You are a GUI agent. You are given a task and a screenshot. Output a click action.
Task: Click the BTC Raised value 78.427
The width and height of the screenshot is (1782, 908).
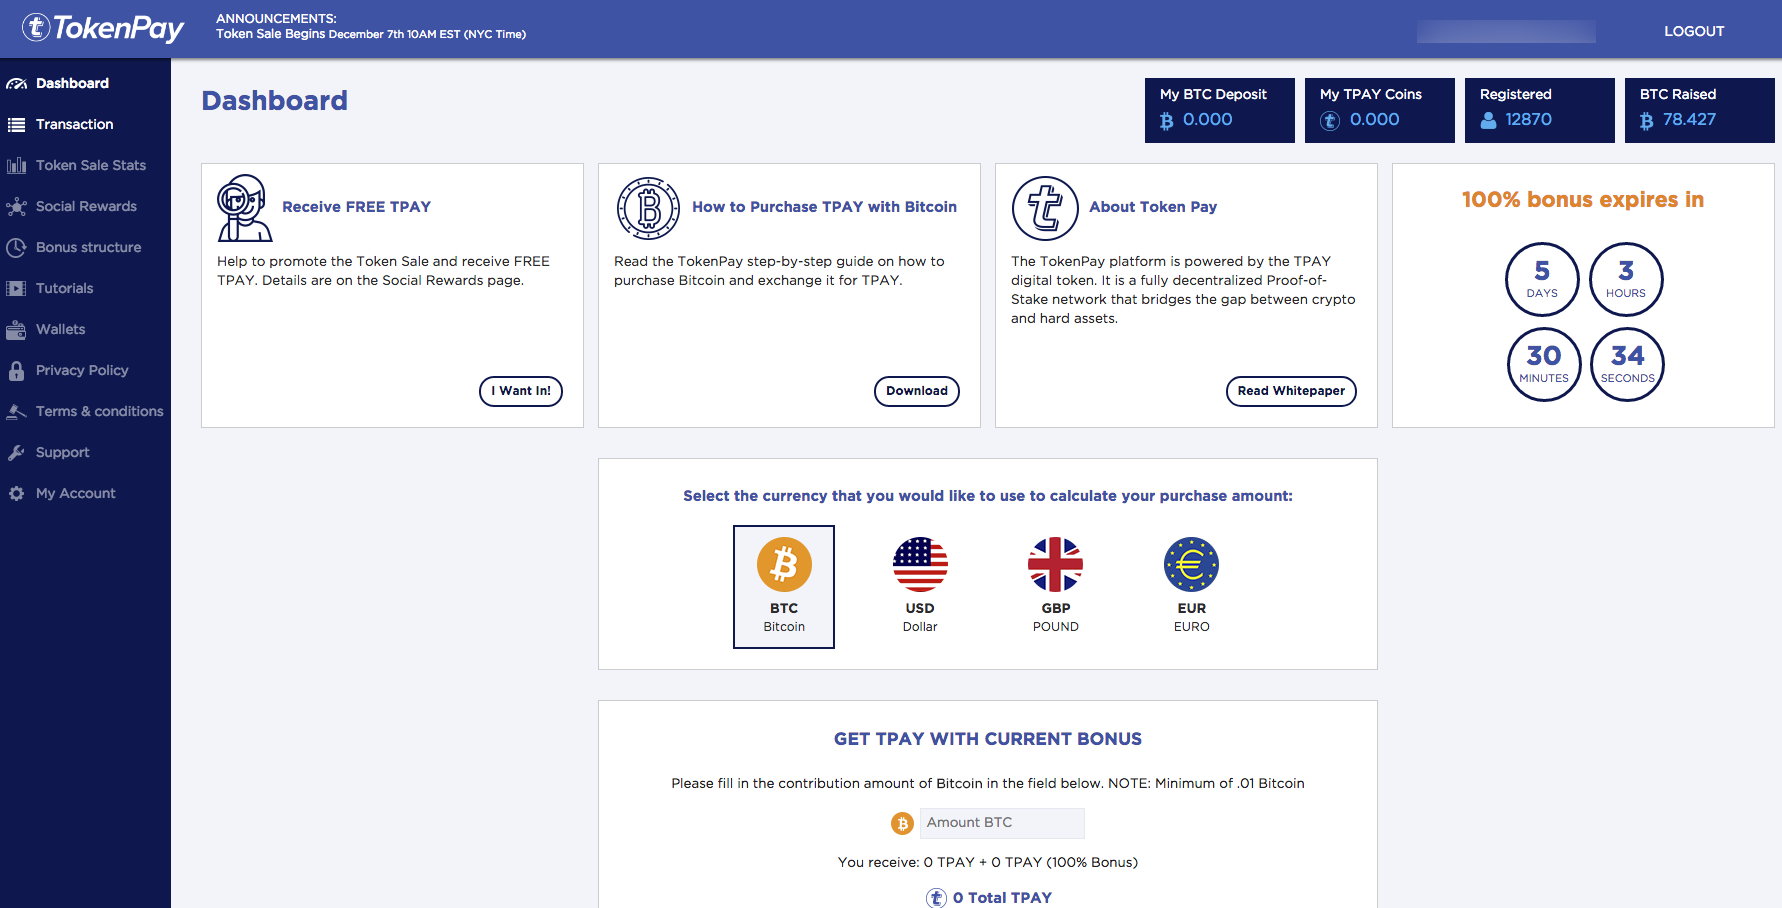pos(1690,120)
